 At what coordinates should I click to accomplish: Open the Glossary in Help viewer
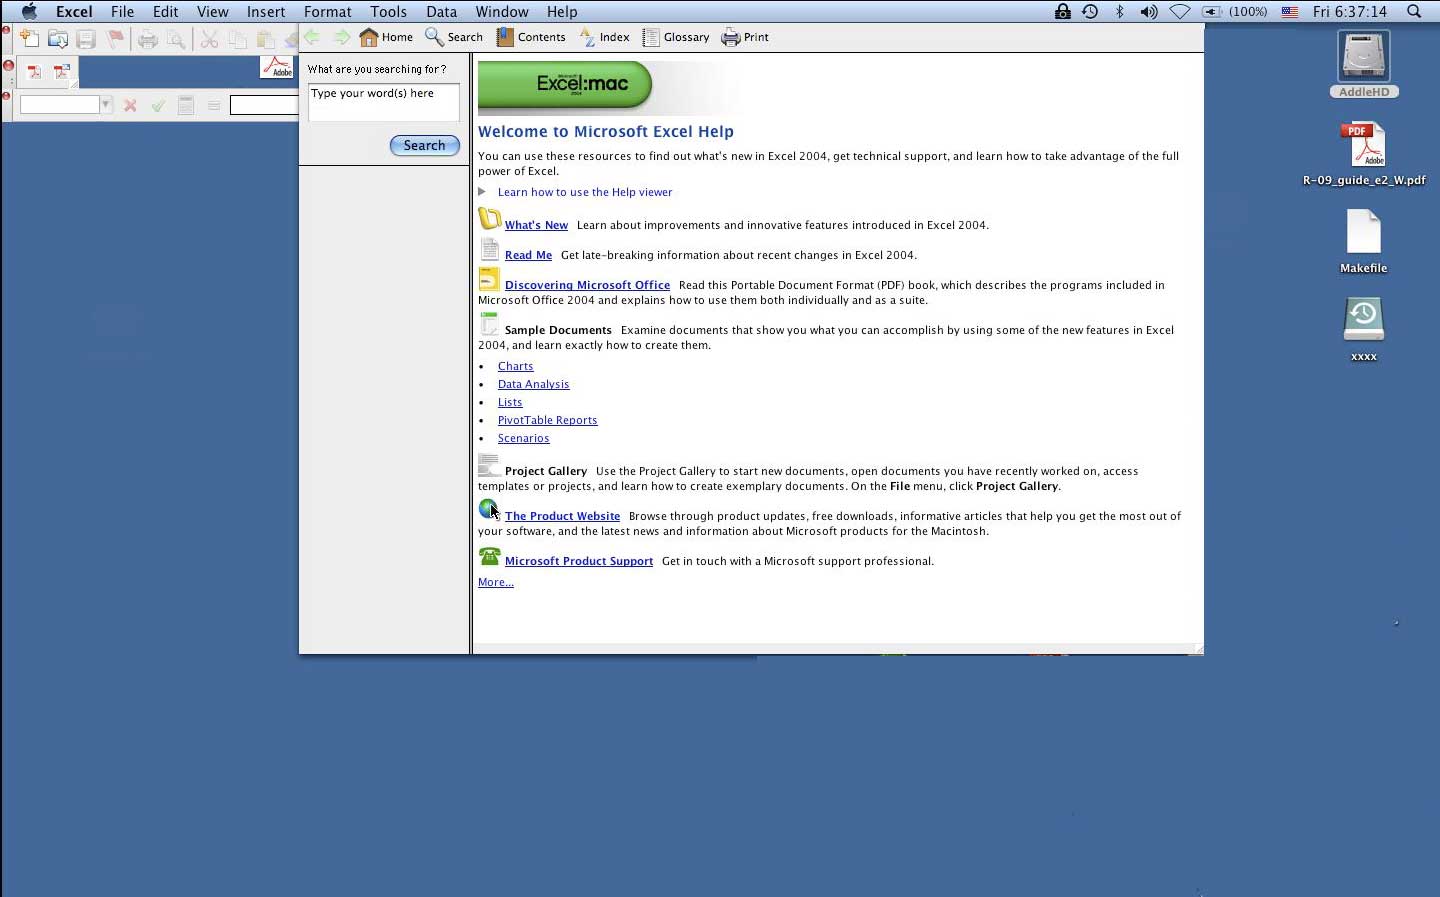click(651, 37)
